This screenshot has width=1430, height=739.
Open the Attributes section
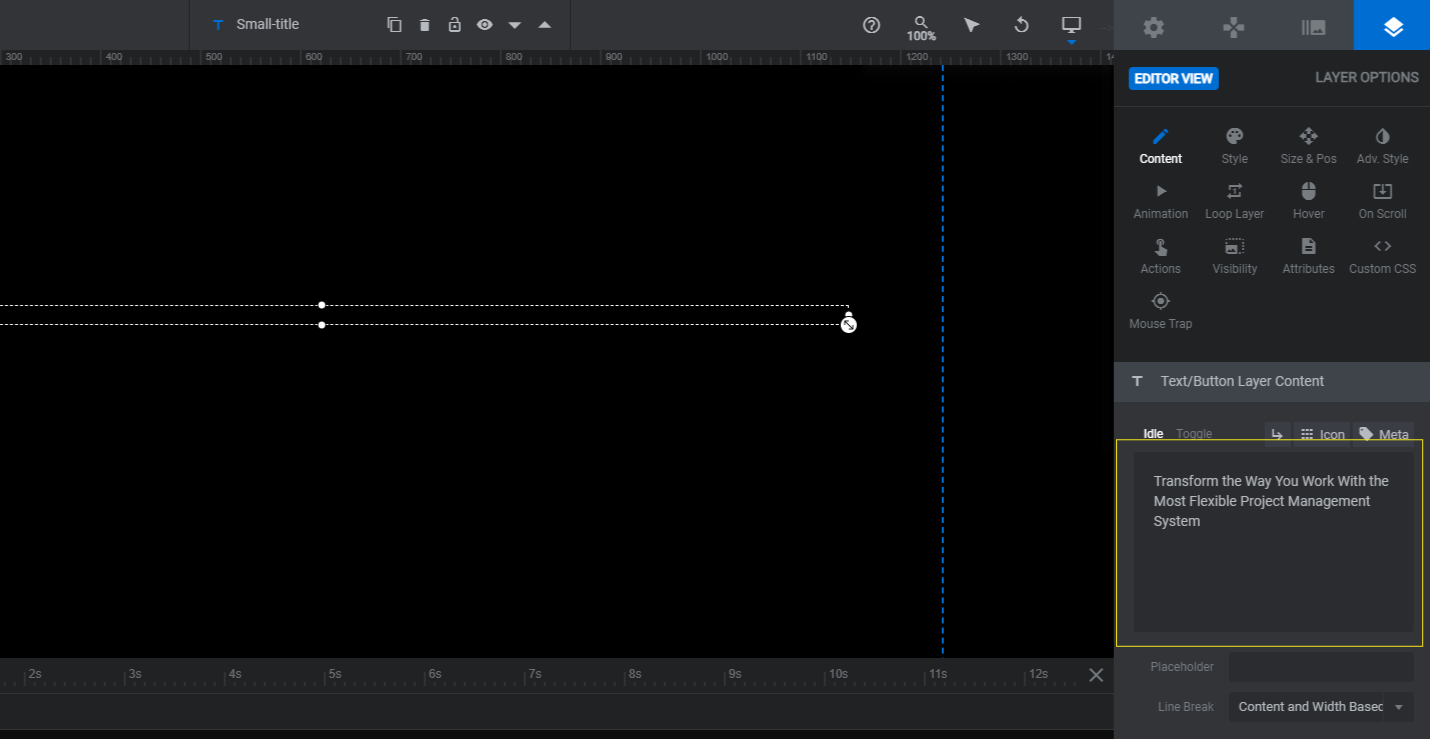pyautogui.click(x=1309, y=256)
